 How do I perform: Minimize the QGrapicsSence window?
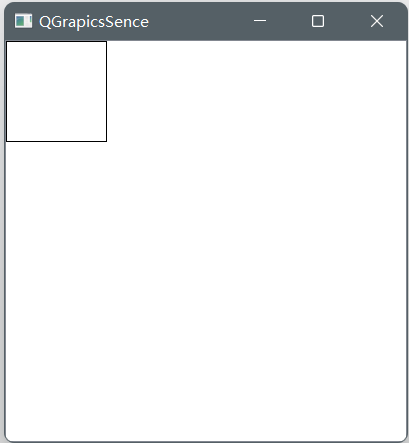coord(260,21)
